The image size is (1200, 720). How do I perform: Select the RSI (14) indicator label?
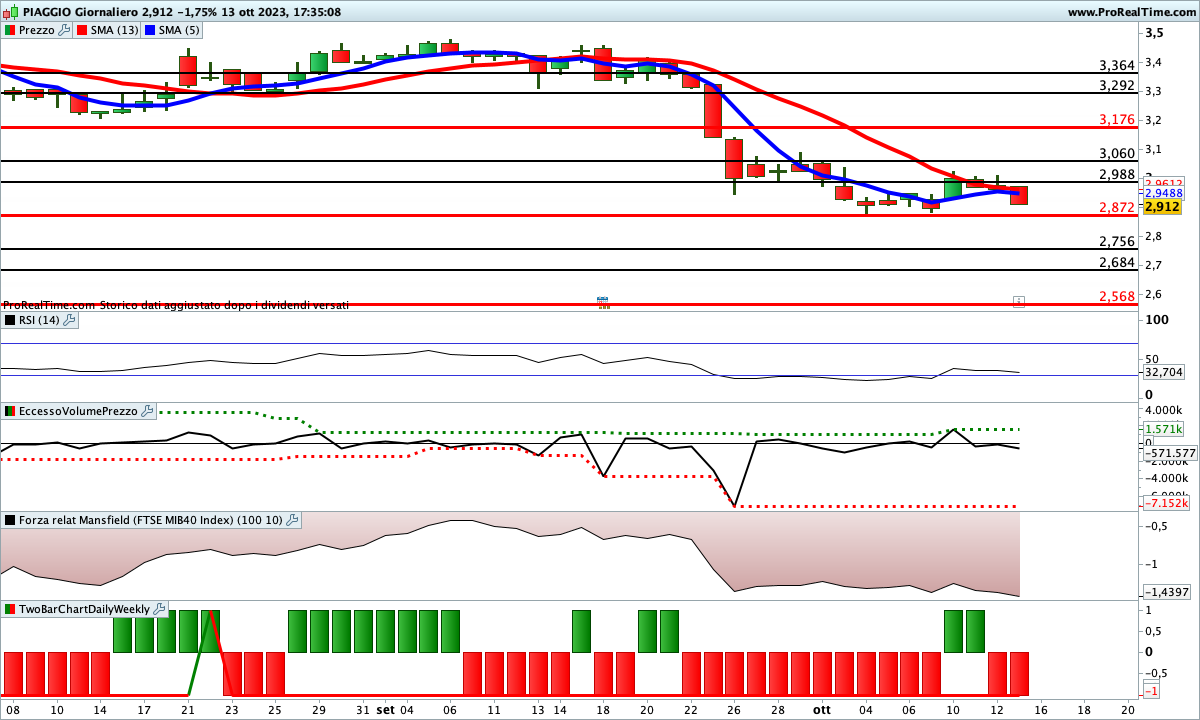click(x=40, y=320)
